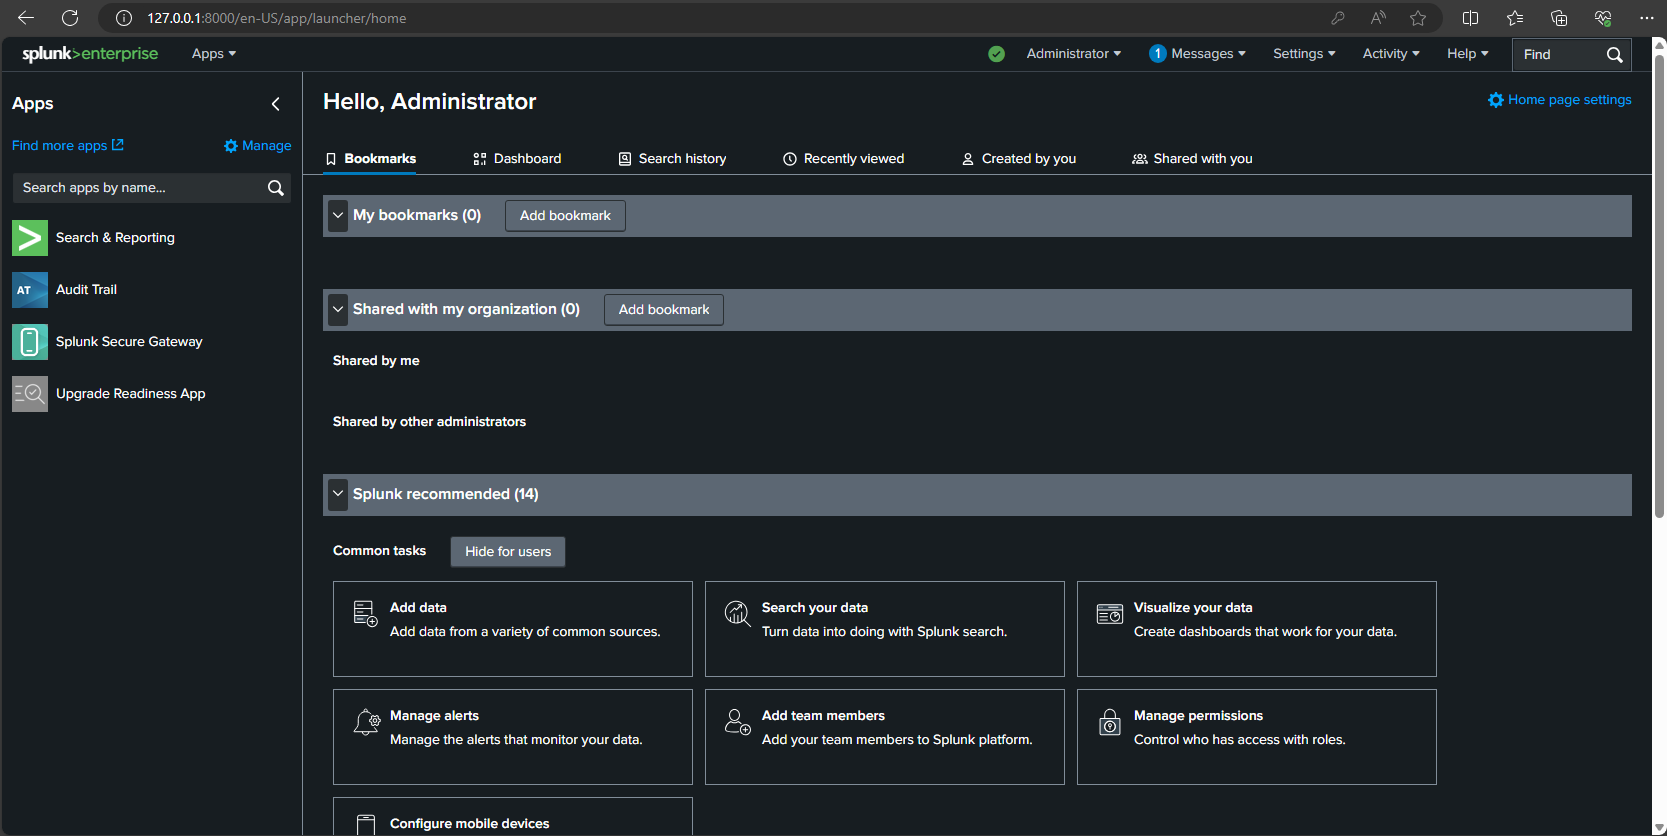Collapse the My bookmarks section

(x=338, y=216)
